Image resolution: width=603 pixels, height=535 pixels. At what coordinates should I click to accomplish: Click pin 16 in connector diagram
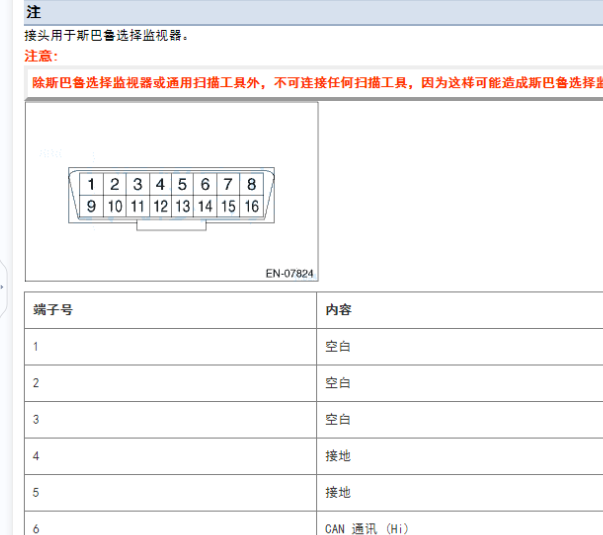pos(252,207)
